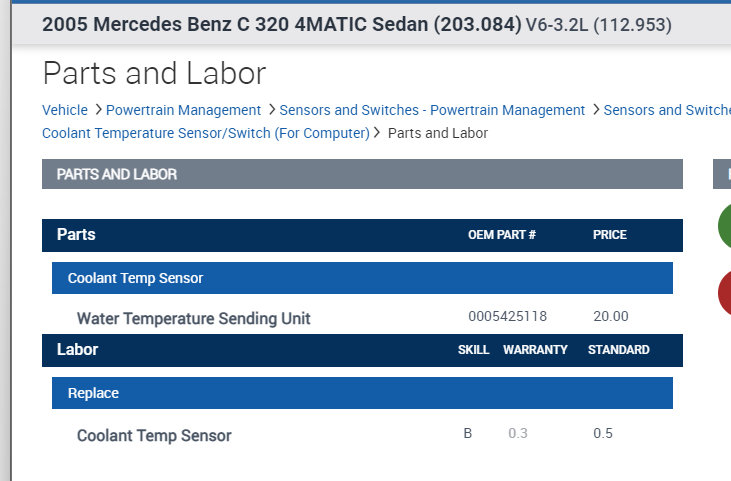Click the 20.00 part price
The image size is (731, 481).
tap(610, 317)
